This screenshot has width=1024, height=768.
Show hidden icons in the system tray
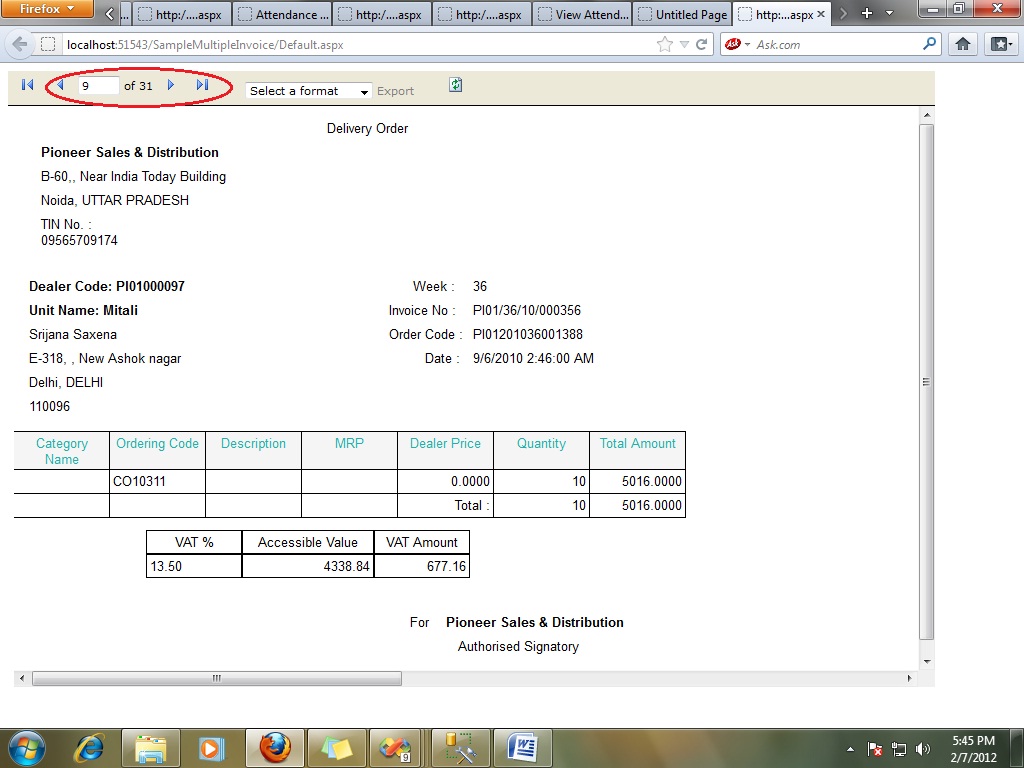click(851, 748)
